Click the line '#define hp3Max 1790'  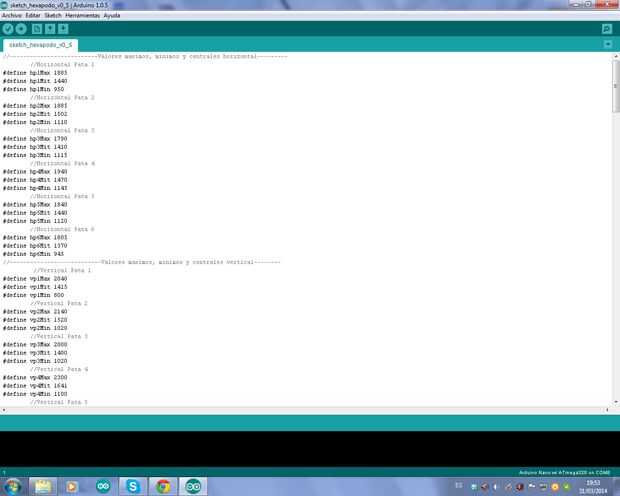click(x=35, y=139)
